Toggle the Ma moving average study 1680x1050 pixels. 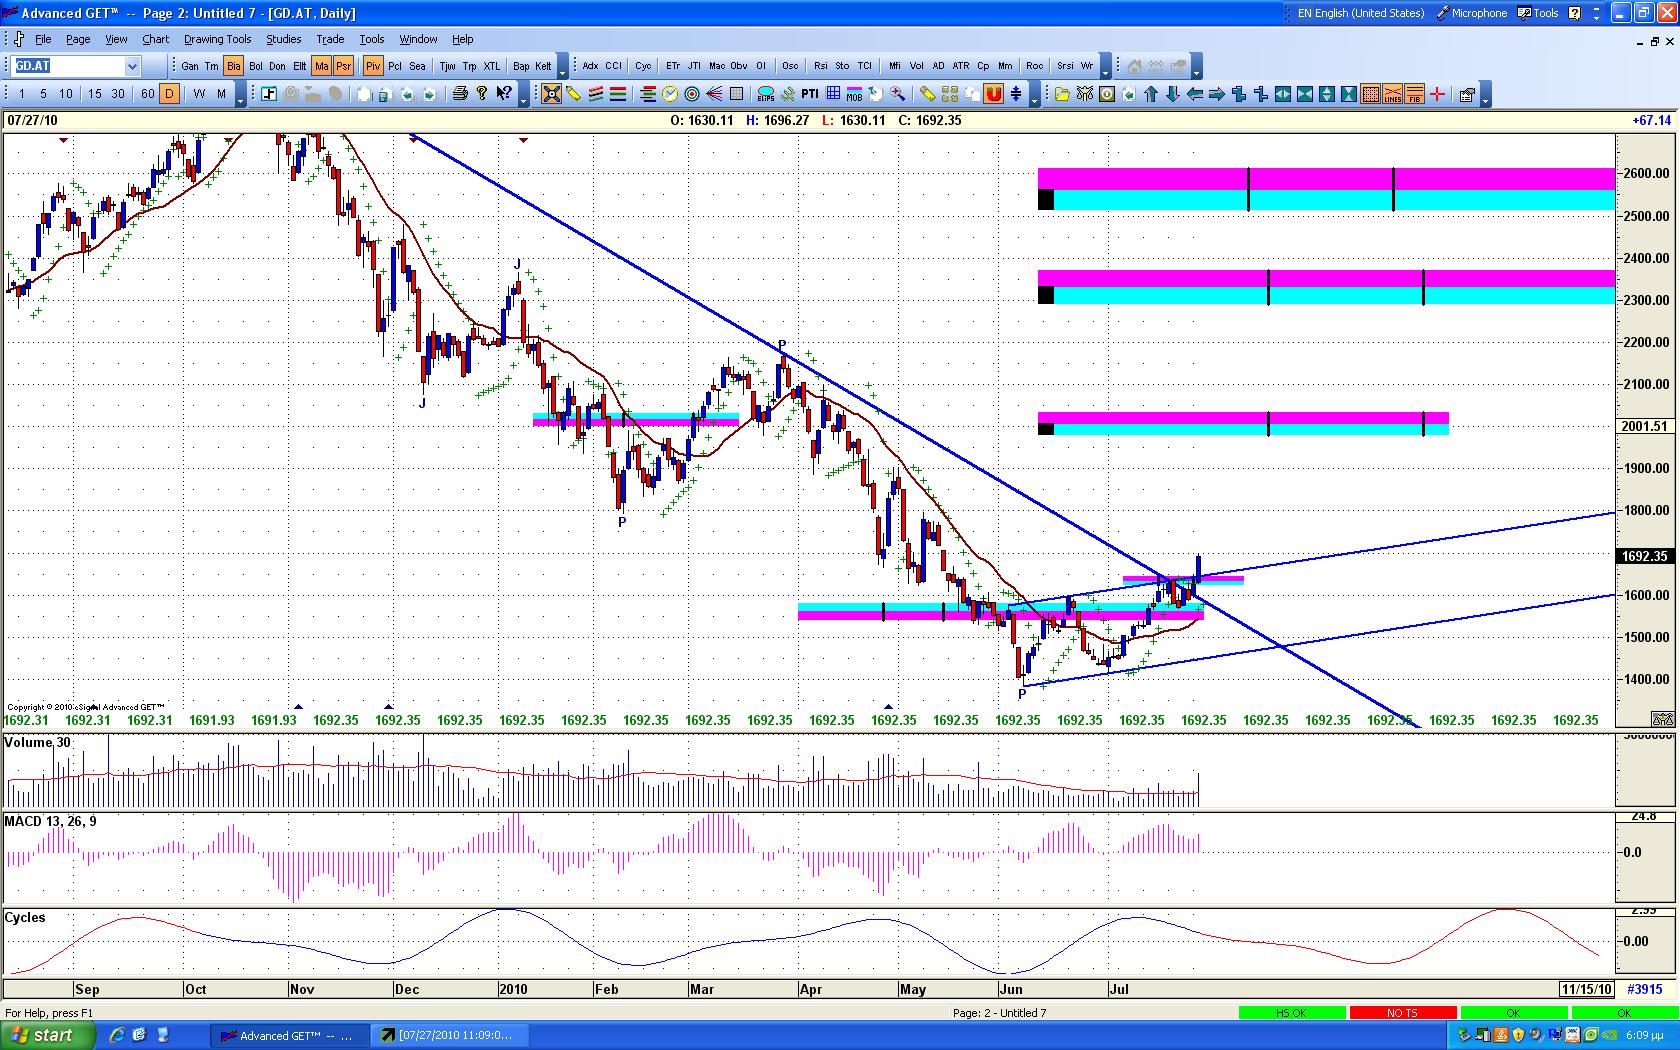click(x=321, y=66)
